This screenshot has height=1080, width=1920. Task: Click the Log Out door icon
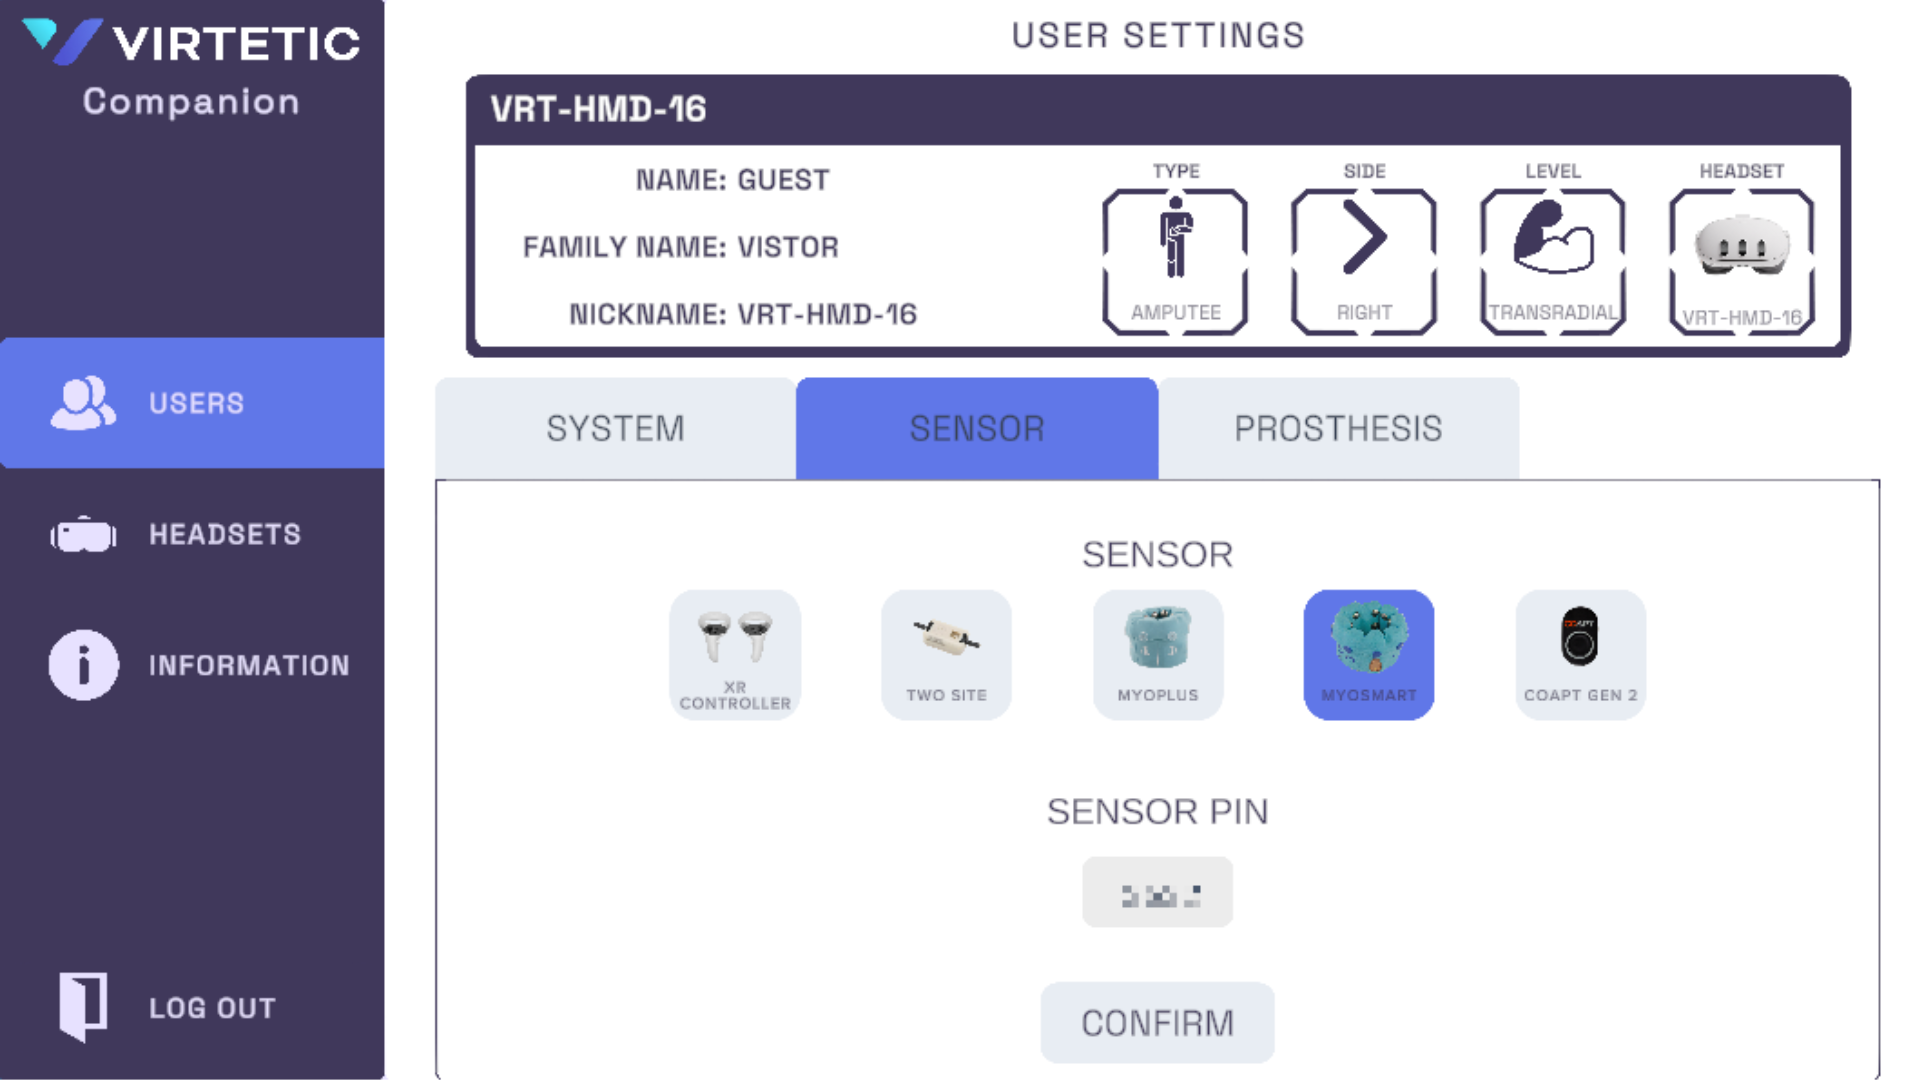(x=83, y=1006)
